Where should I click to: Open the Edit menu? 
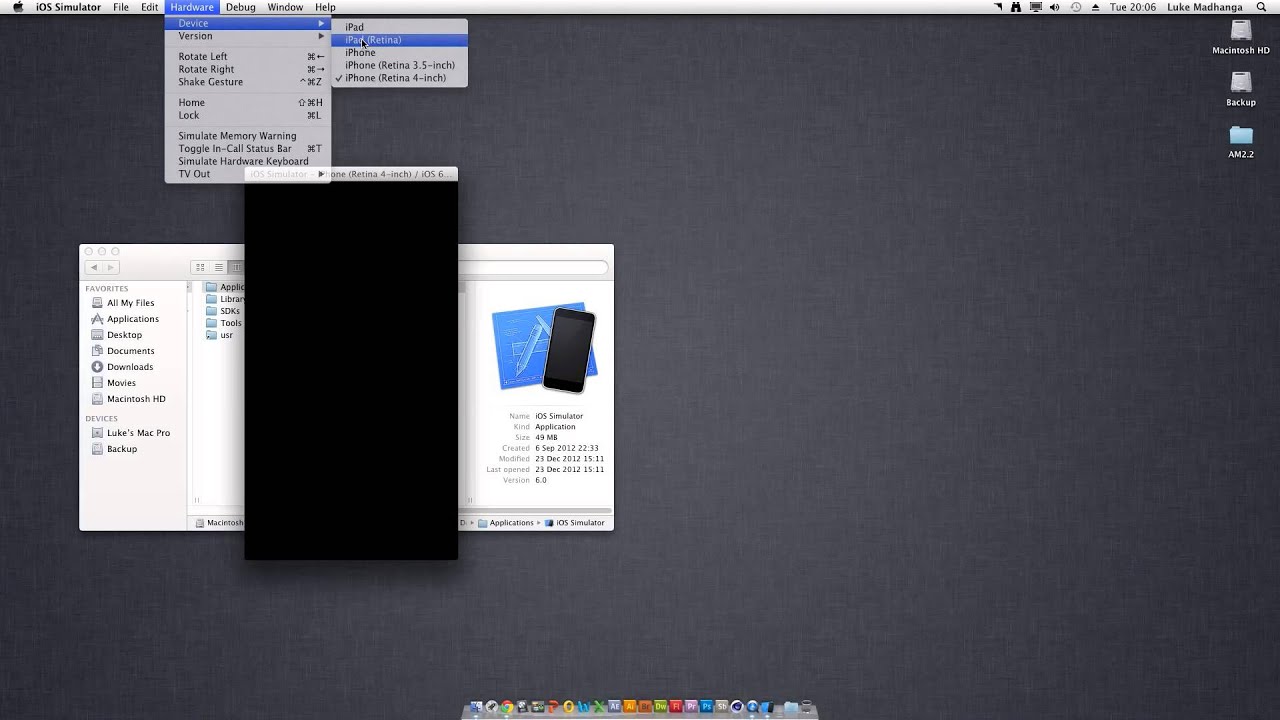149,7
